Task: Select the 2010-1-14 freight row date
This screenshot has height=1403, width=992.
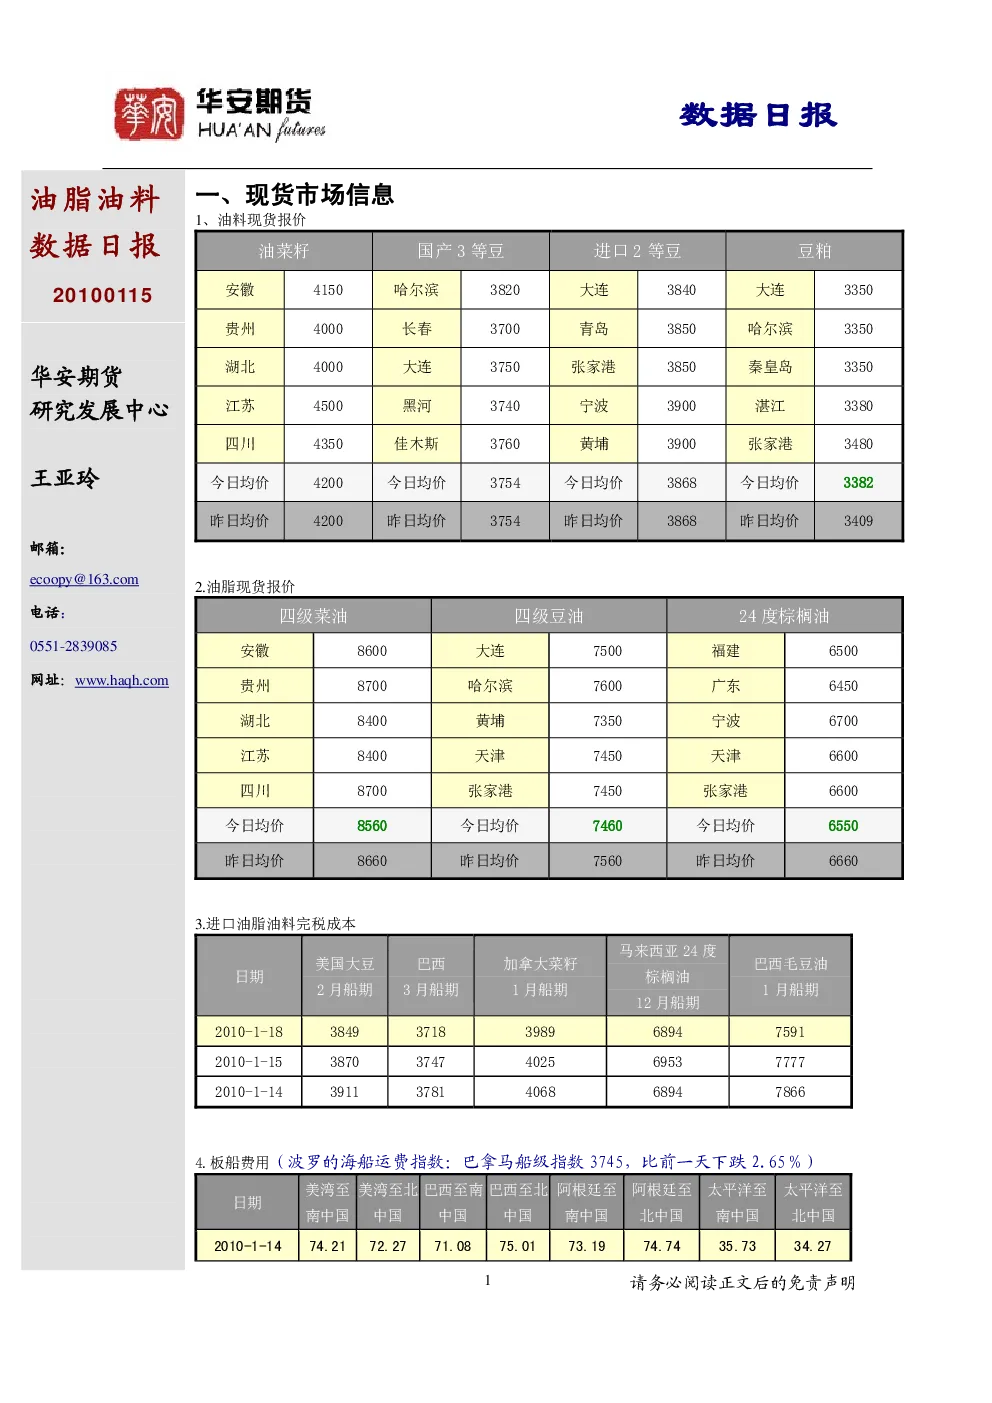Action: click(248, 1246)
